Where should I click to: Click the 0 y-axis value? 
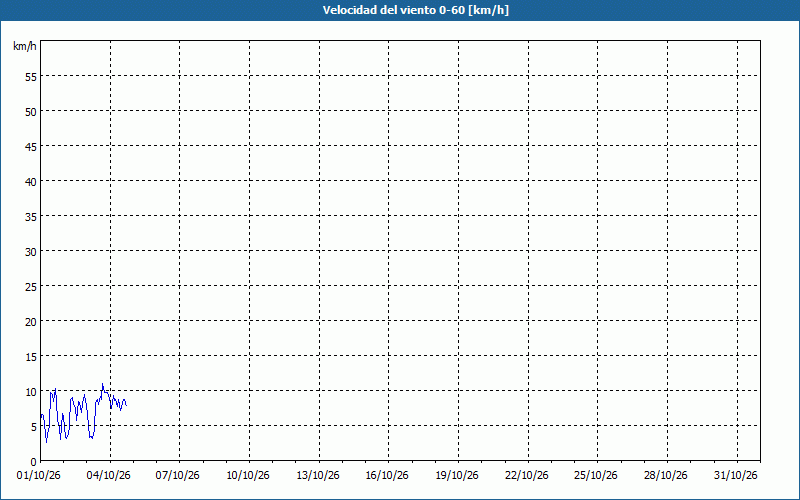34,462
